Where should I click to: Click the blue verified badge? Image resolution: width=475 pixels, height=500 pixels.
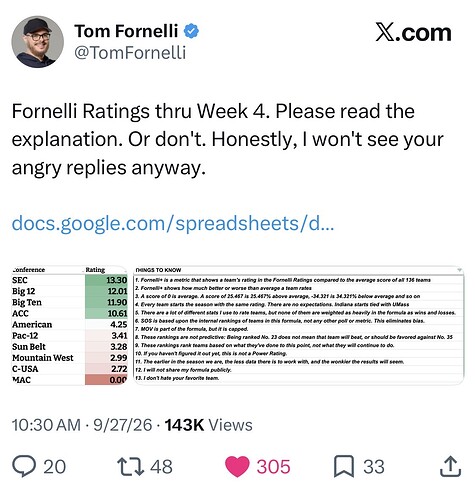click(191, 31)
